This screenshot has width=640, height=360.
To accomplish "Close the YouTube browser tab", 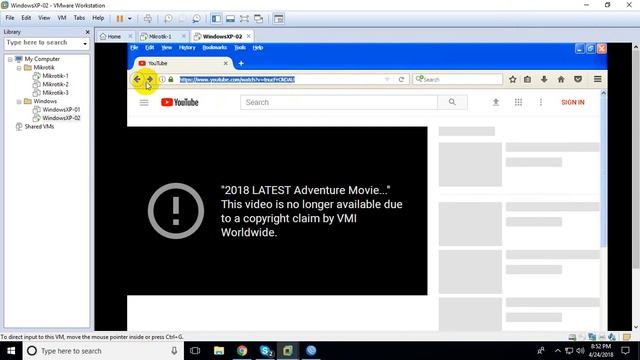I will click(226, 63).
